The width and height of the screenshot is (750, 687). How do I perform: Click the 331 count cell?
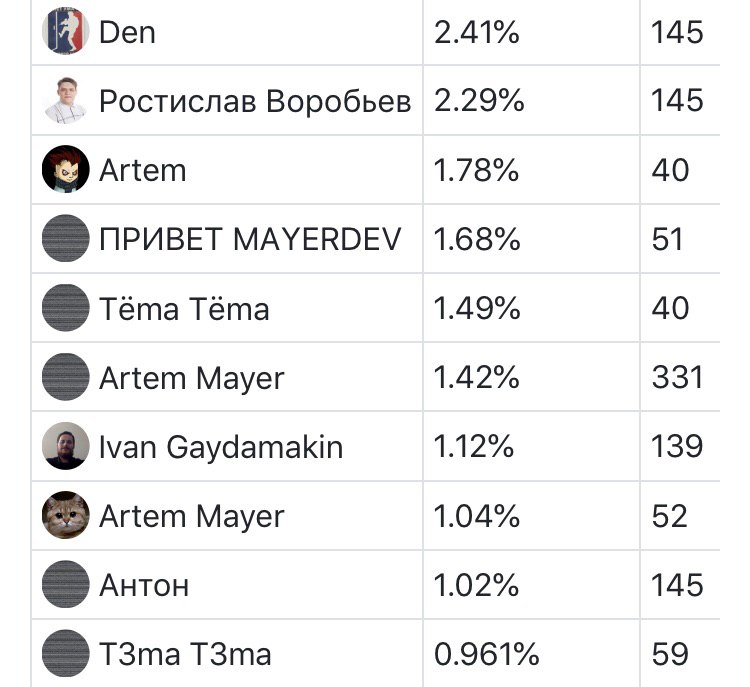[x=680, y=377]
